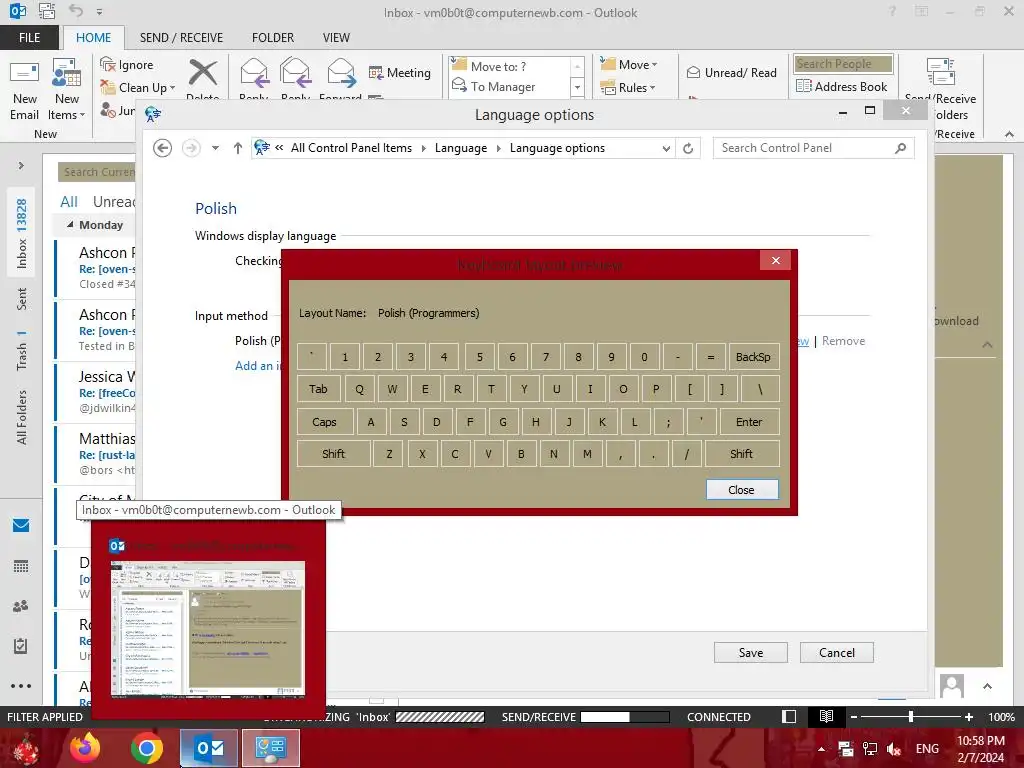
Task: Open the Address Book
Action: click(842, 86)
